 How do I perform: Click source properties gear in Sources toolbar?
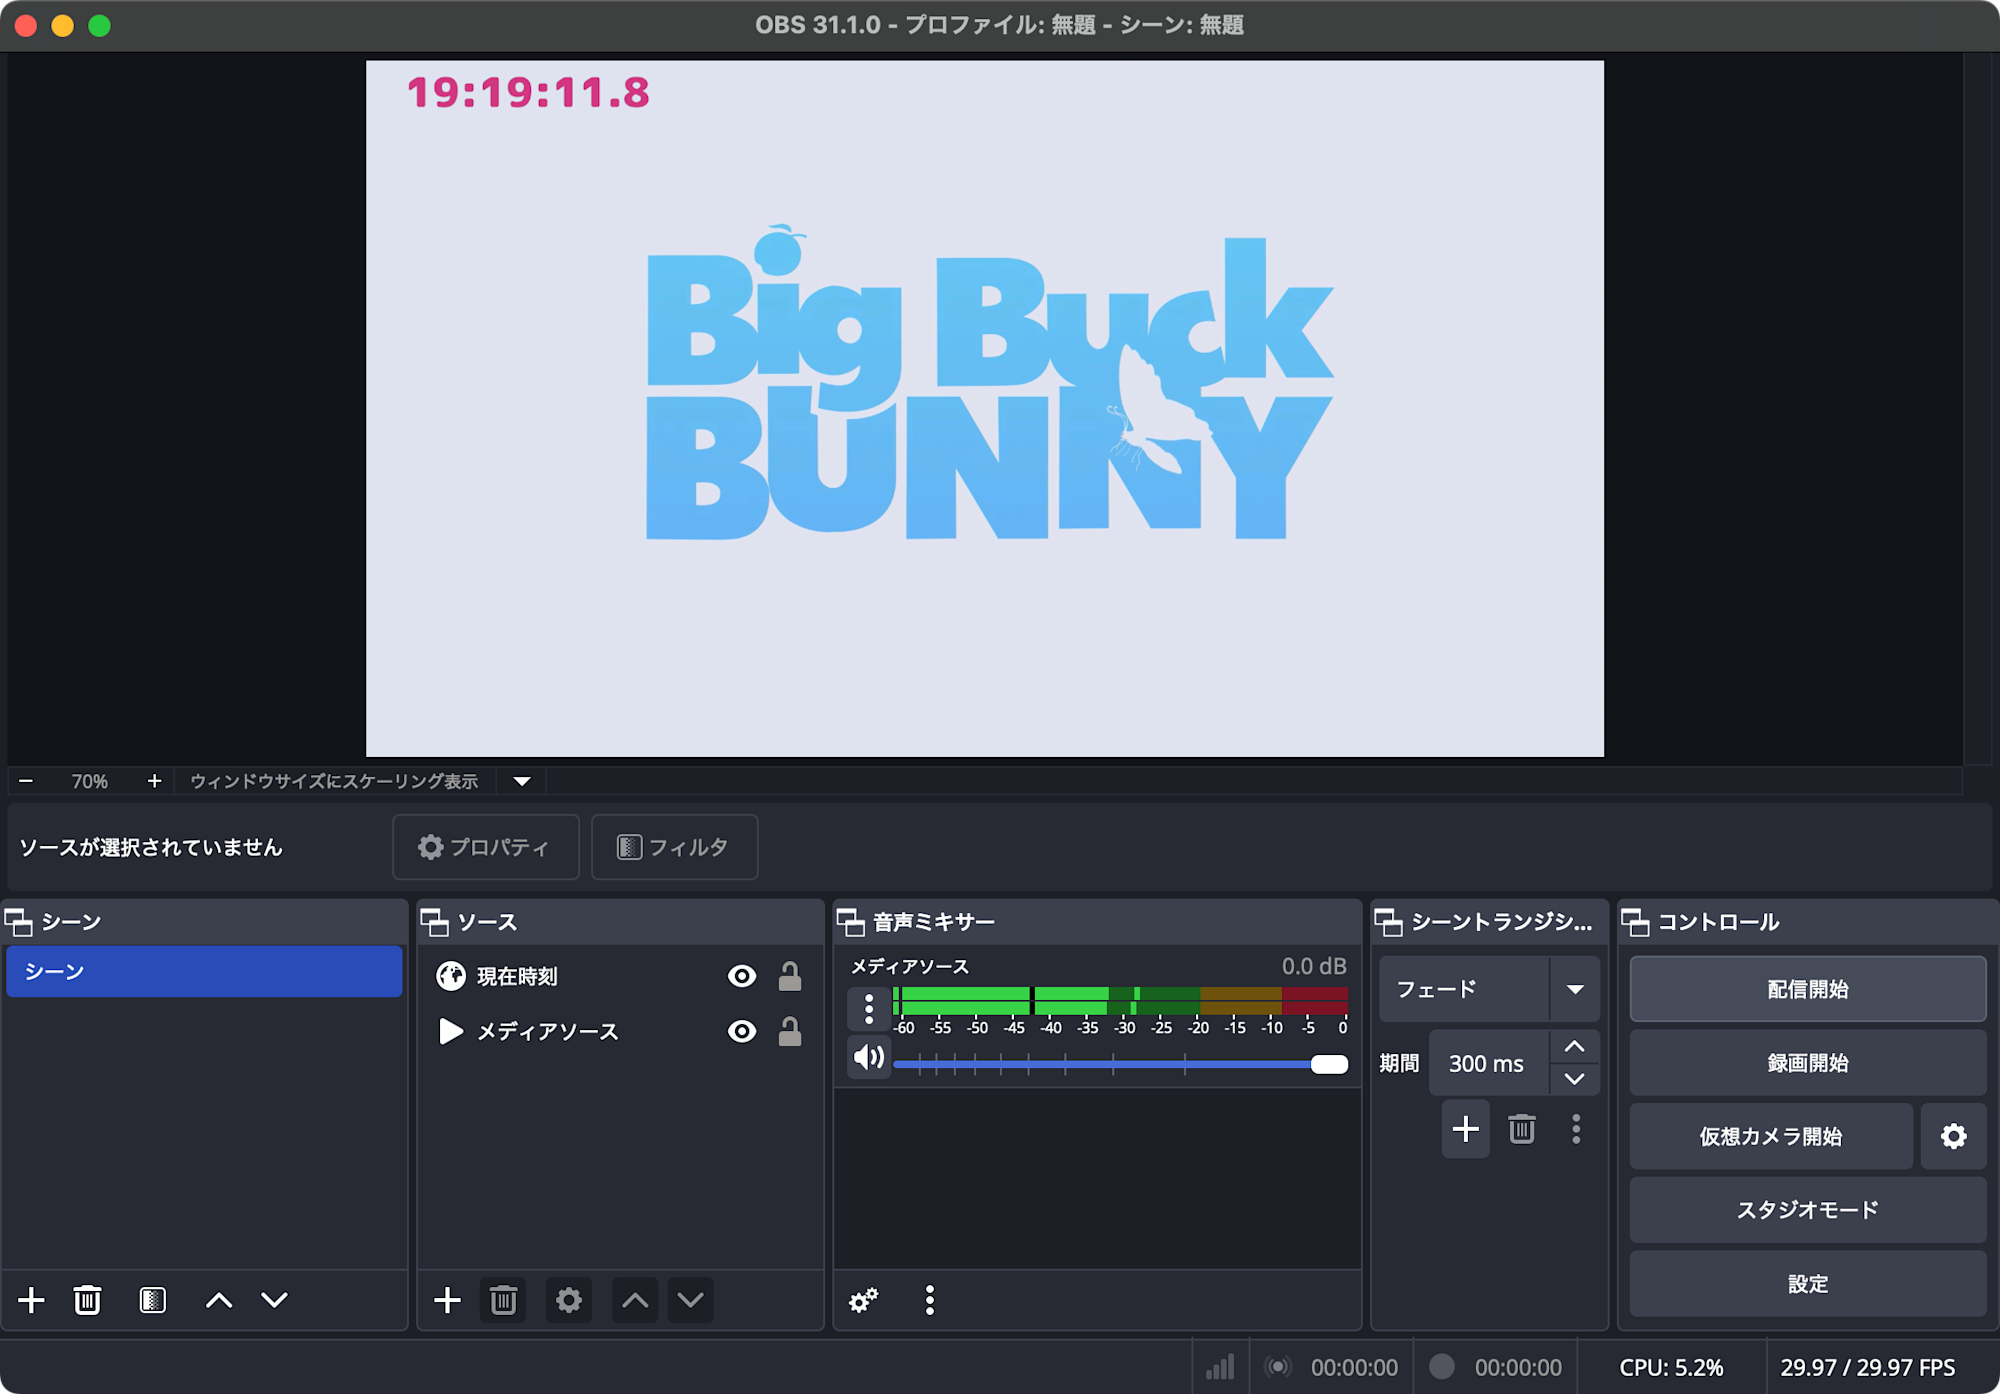568,1300
